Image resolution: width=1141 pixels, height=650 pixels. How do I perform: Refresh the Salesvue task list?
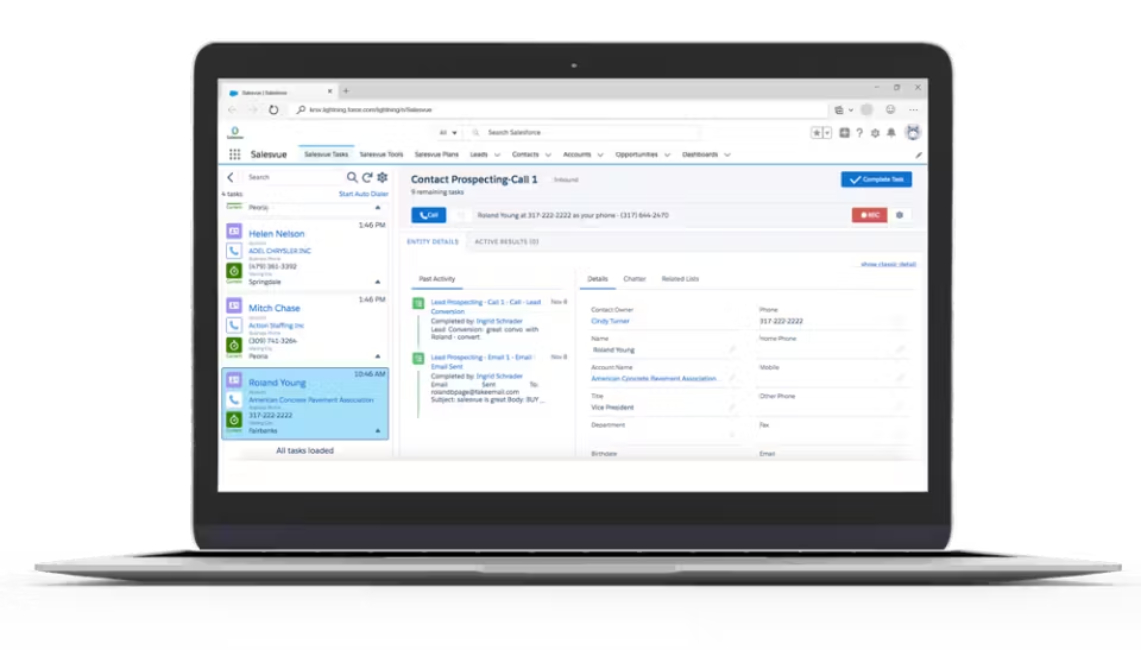click(367, 177)
